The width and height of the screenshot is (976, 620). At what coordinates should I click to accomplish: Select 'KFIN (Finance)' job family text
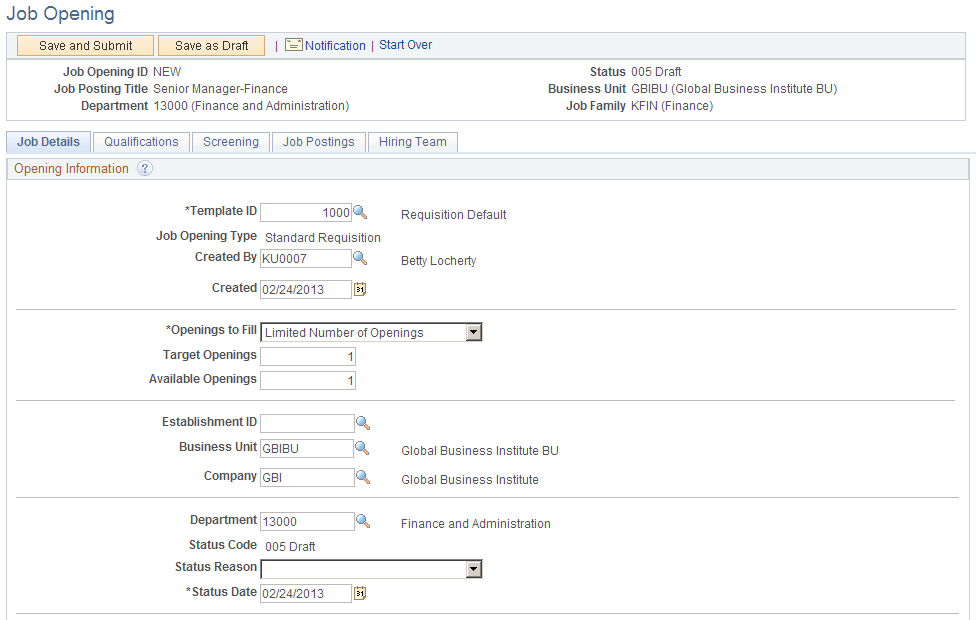point(672,106)
